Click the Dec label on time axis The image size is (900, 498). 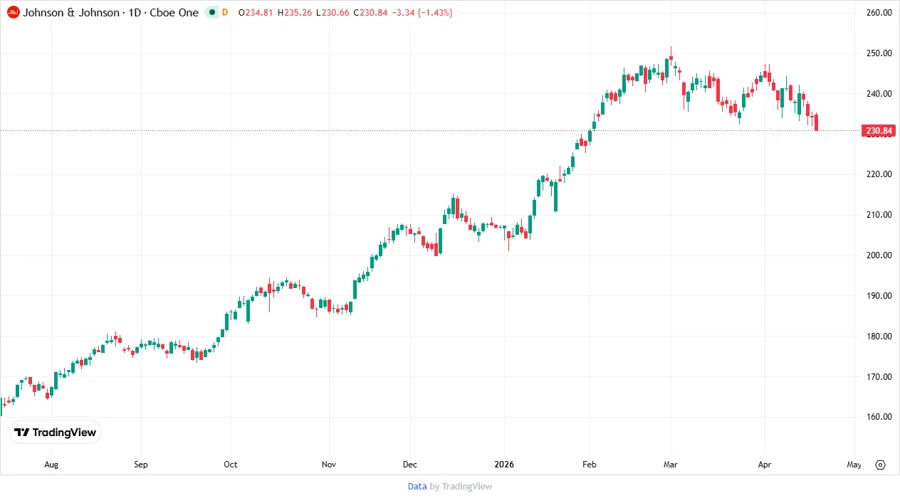coord(410,464)
